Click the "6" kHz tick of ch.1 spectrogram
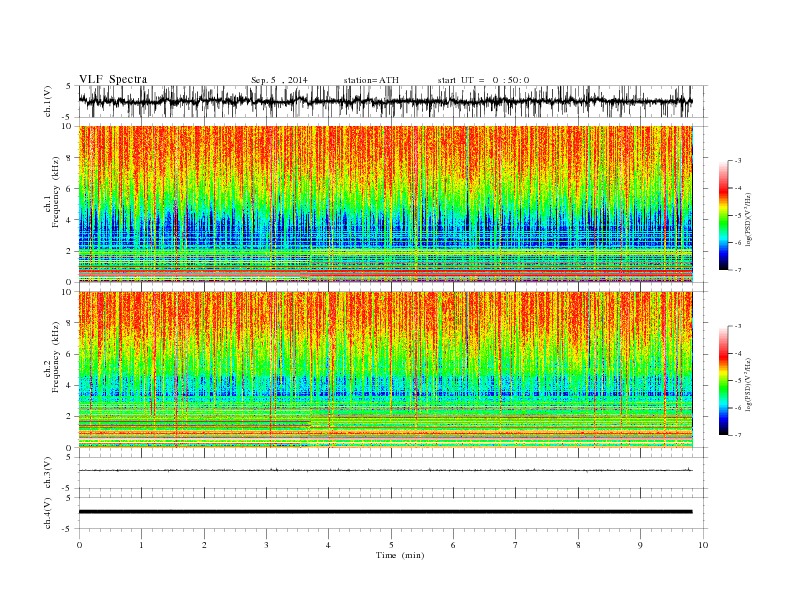The height and width of the screenshot is (612, 792). click(x=70, y=189)
